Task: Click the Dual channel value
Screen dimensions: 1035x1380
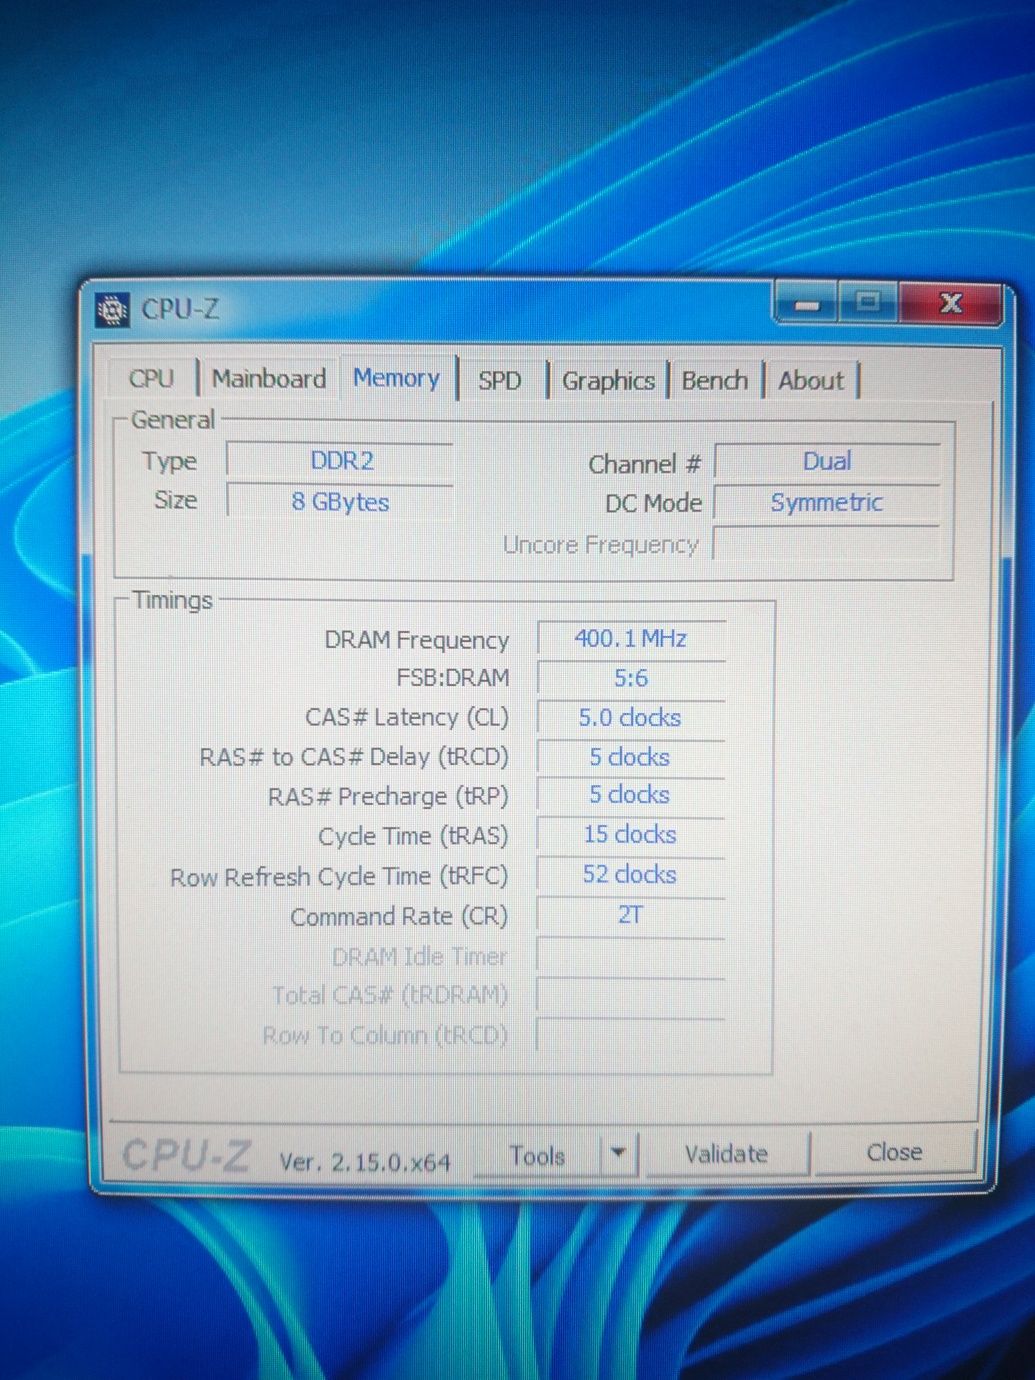Action: coord(827,462)
